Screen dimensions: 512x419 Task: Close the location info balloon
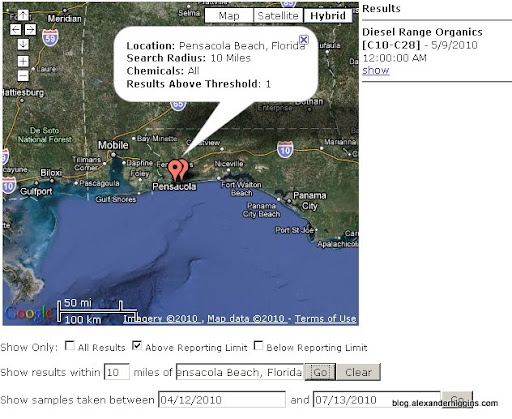(304, 40)
